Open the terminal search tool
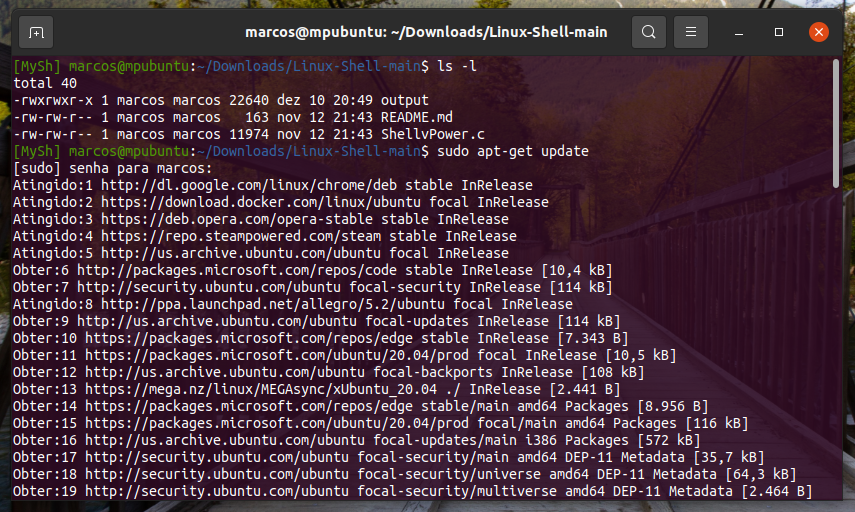 tap(648, 32)
